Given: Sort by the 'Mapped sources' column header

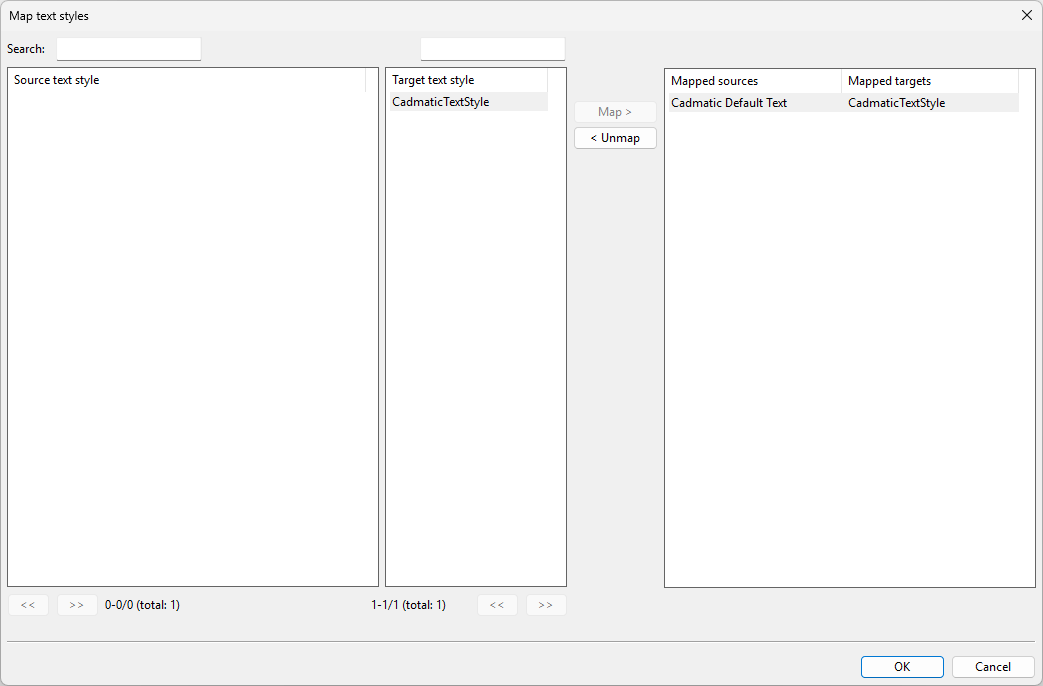Looking at the screenshot, I should [752, 81].
